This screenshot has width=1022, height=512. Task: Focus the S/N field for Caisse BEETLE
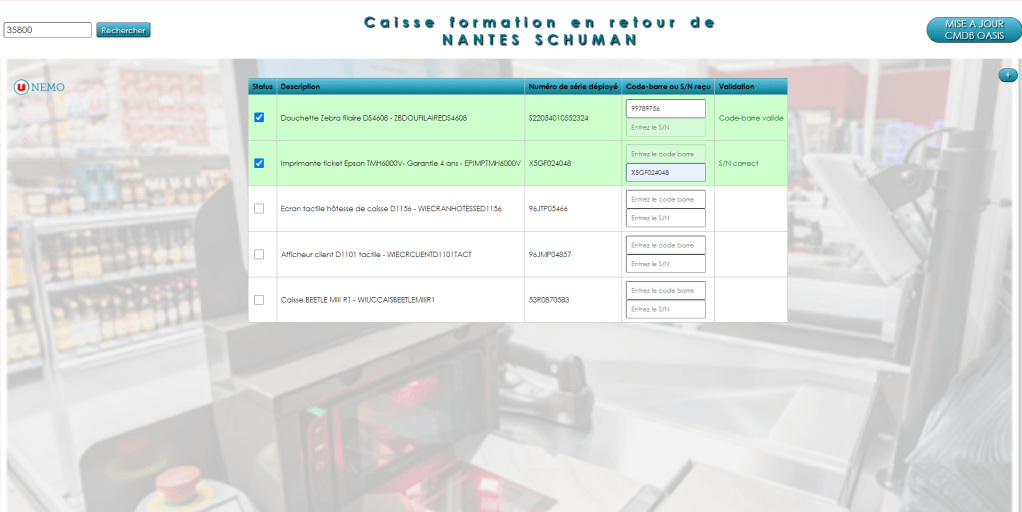665,309
